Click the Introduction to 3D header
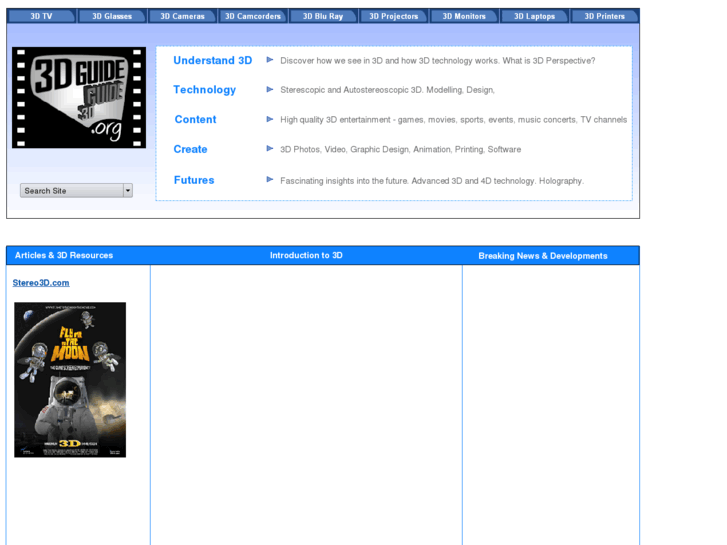This screenshot has width=727, height=545. point(306,255)
